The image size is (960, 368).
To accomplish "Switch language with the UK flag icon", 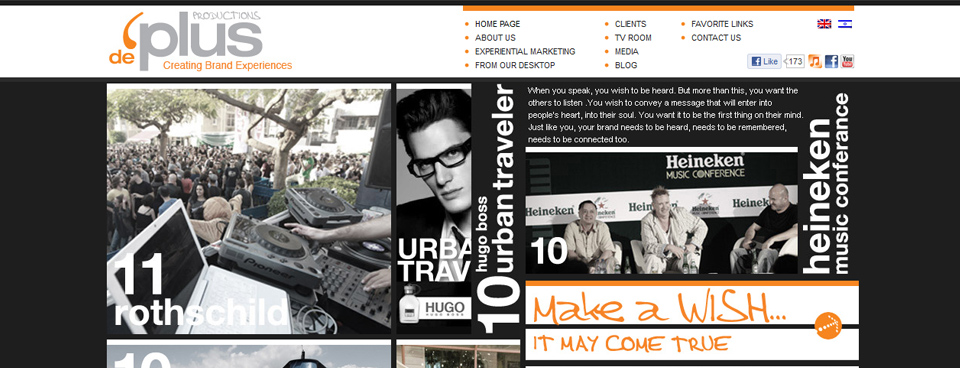I will coord(824,24).
